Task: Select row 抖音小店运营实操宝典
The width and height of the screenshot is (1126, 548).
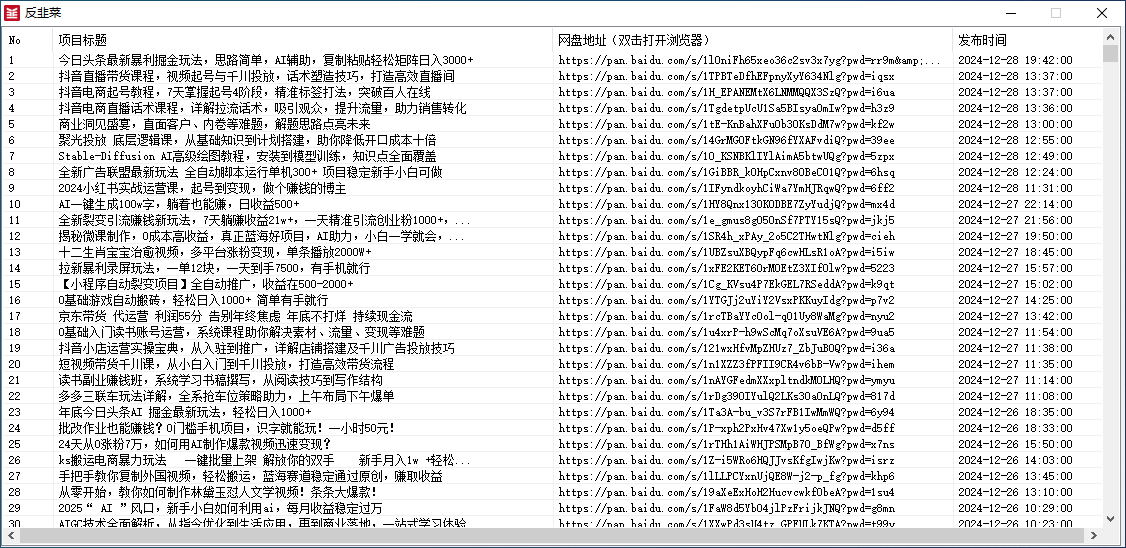Action: [x=552, y=348]
